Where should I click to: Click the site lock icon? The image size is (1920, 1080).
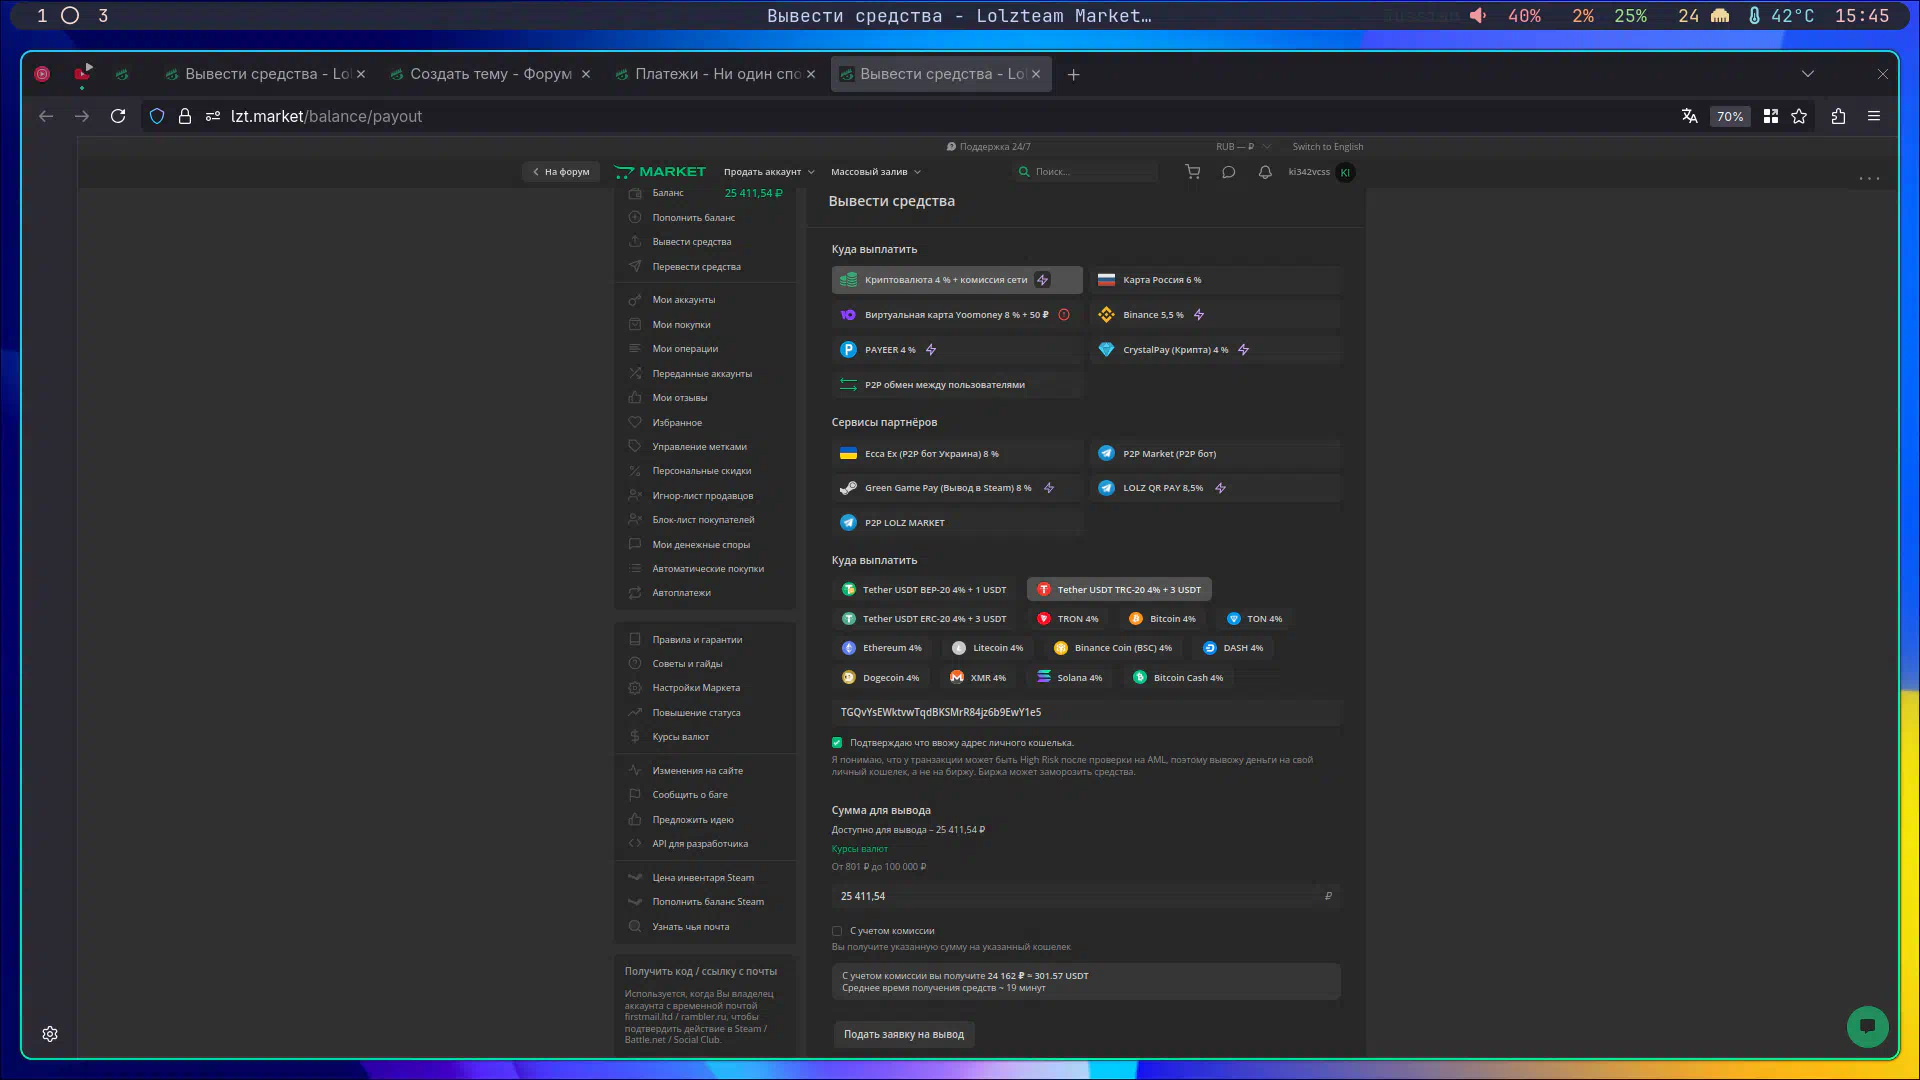(x=185, y=116)
